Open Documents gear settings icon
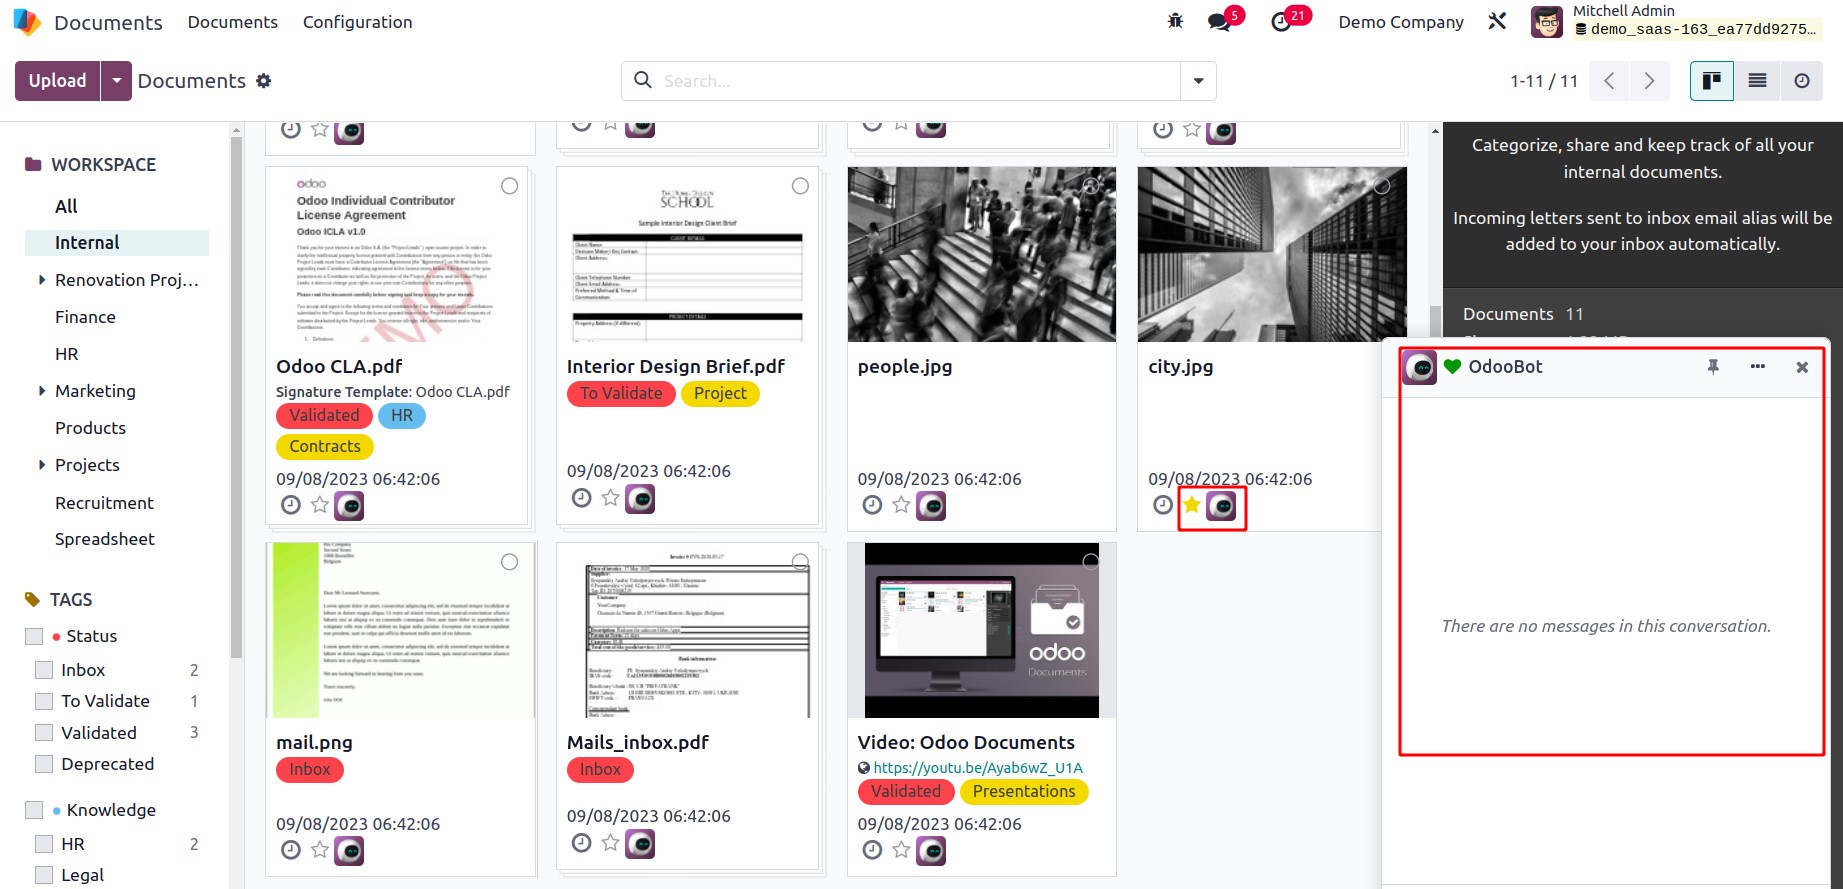 264,81
